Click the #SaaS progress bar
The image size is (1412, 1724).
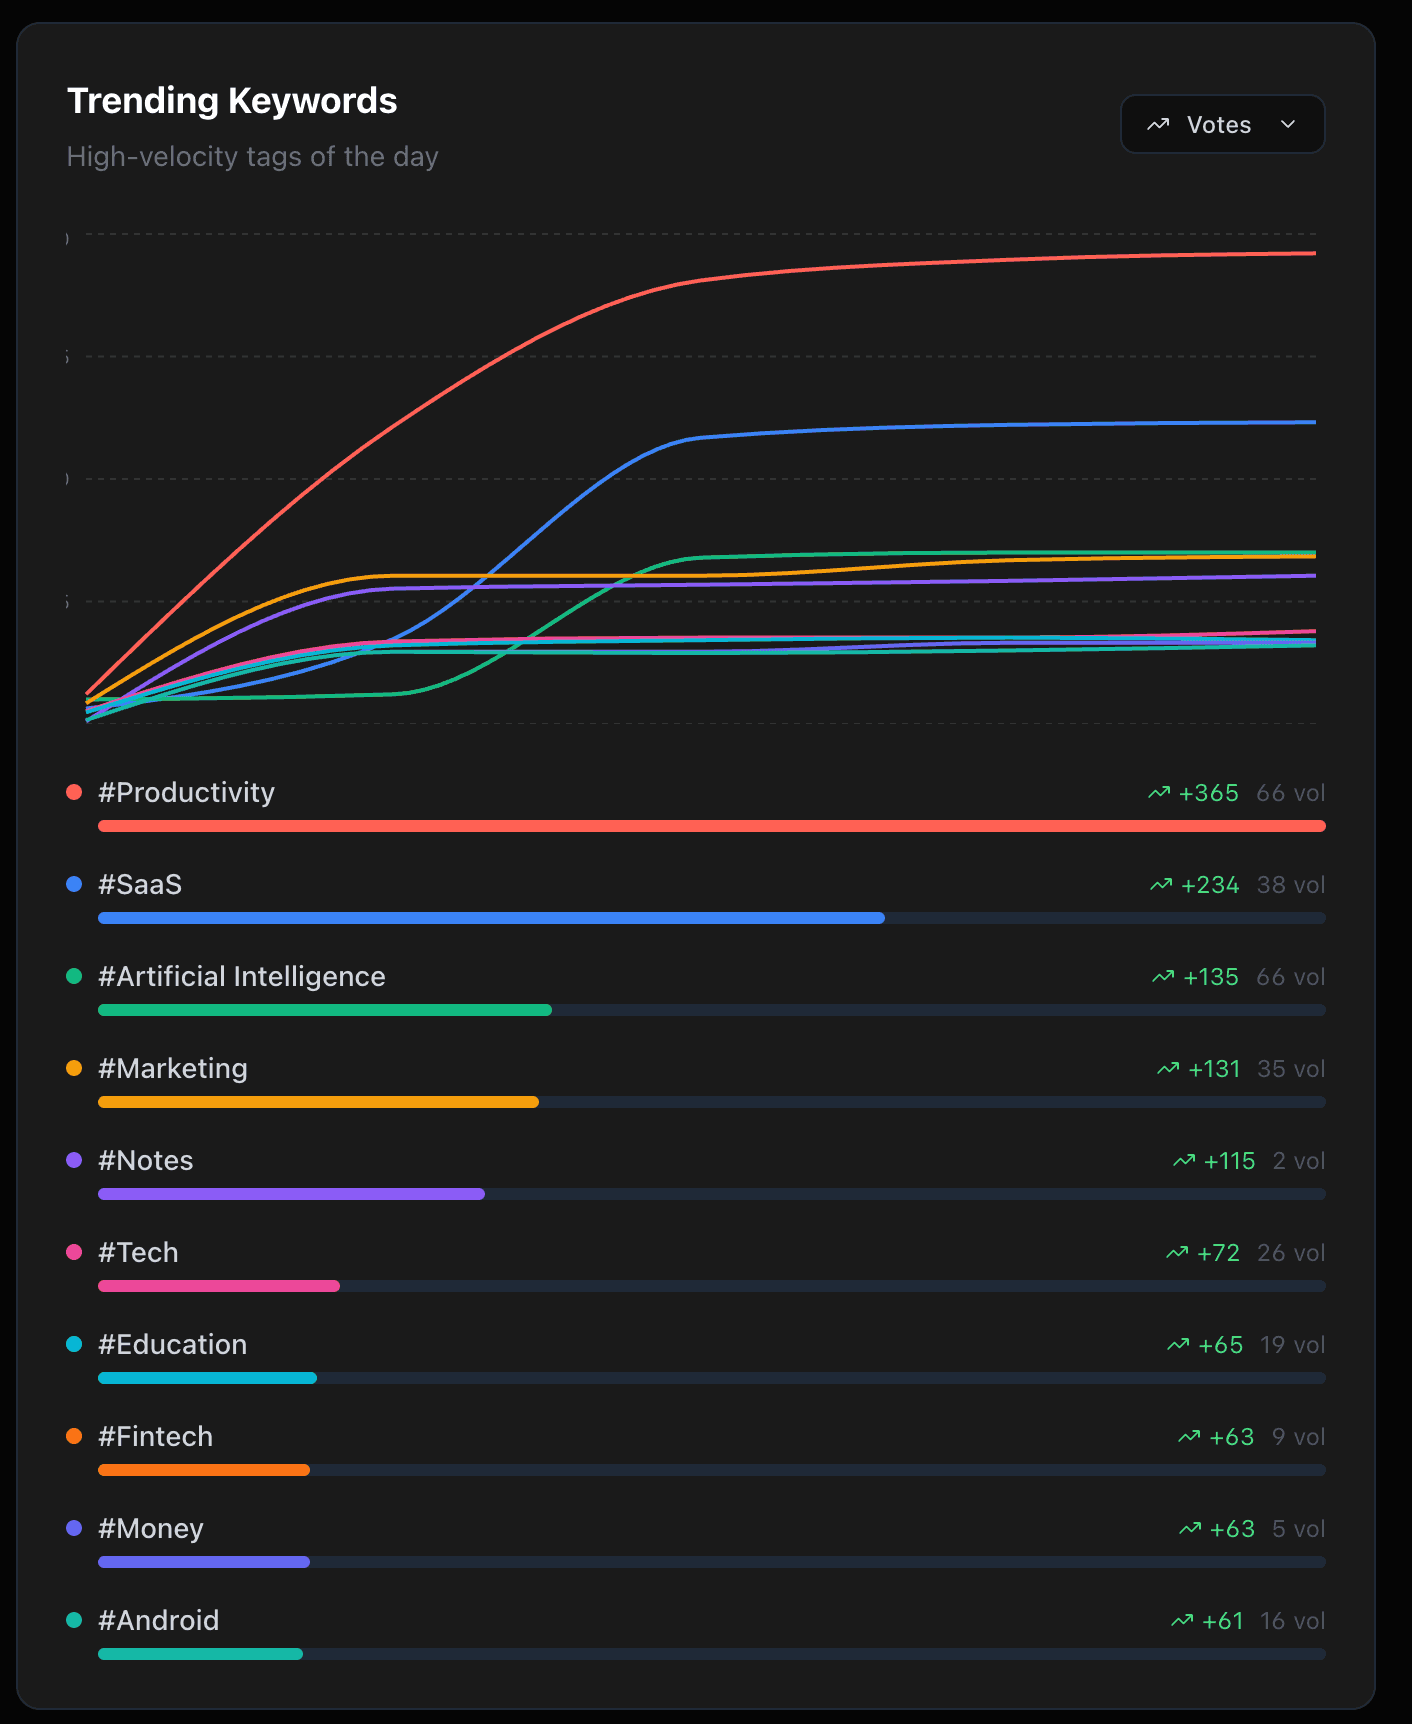(490, 918)
